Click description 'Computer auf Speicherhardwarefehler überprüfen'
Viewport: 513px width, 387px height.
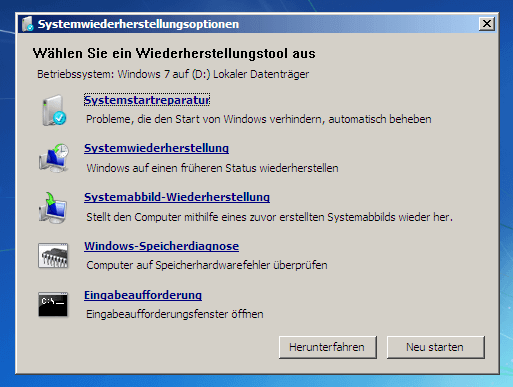click(207, 265)
